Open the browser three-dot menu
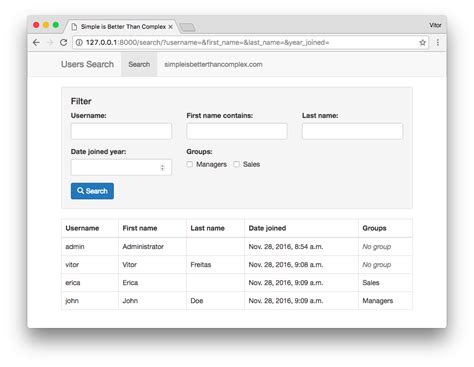This screenshot has height=367, width=474. (x=438, y=42)
